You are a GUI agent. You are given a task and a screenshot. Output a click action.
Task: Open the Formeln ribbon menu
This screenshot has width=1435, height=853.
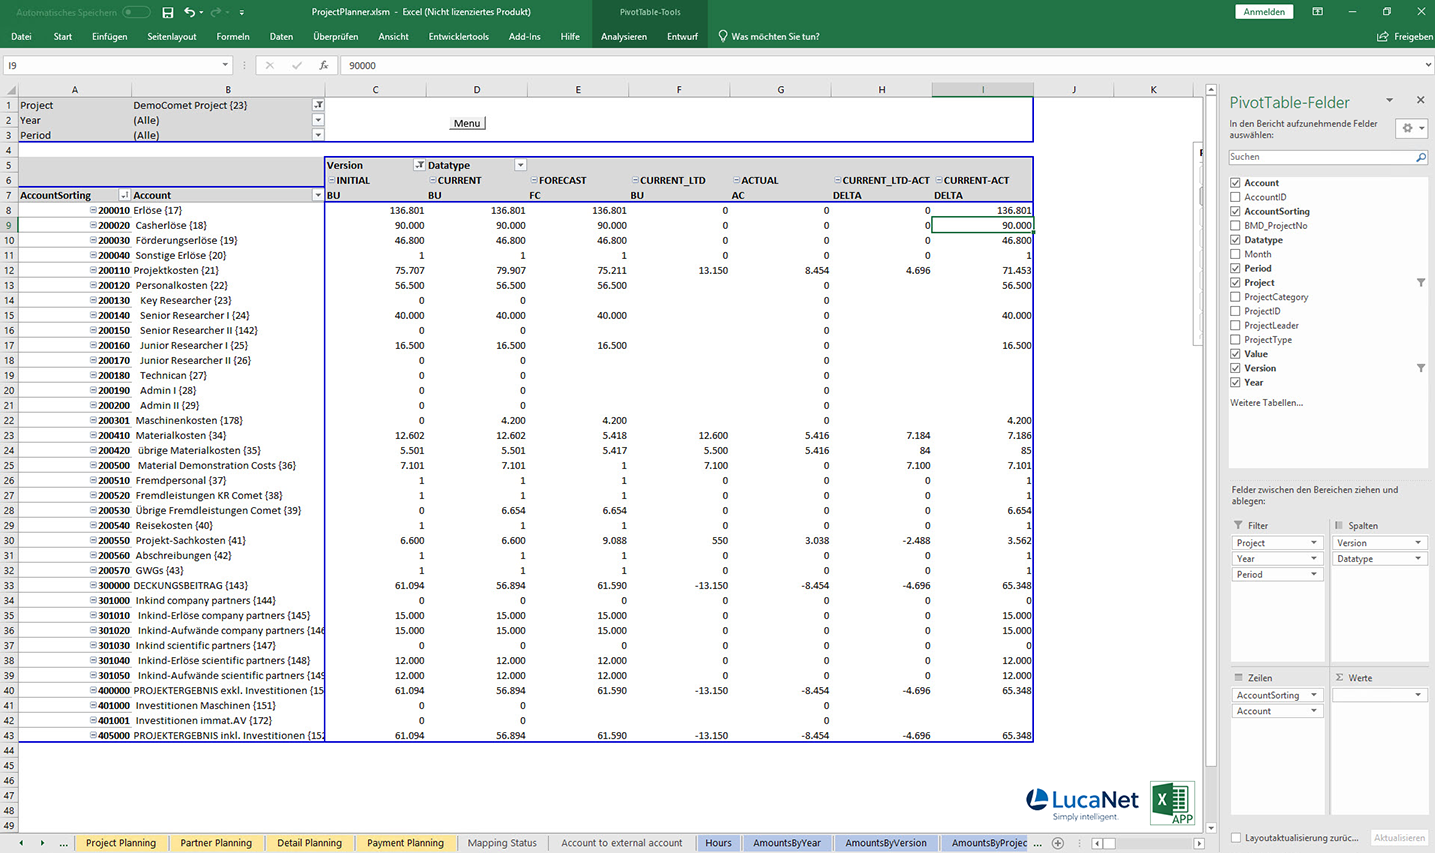[232, 36]
